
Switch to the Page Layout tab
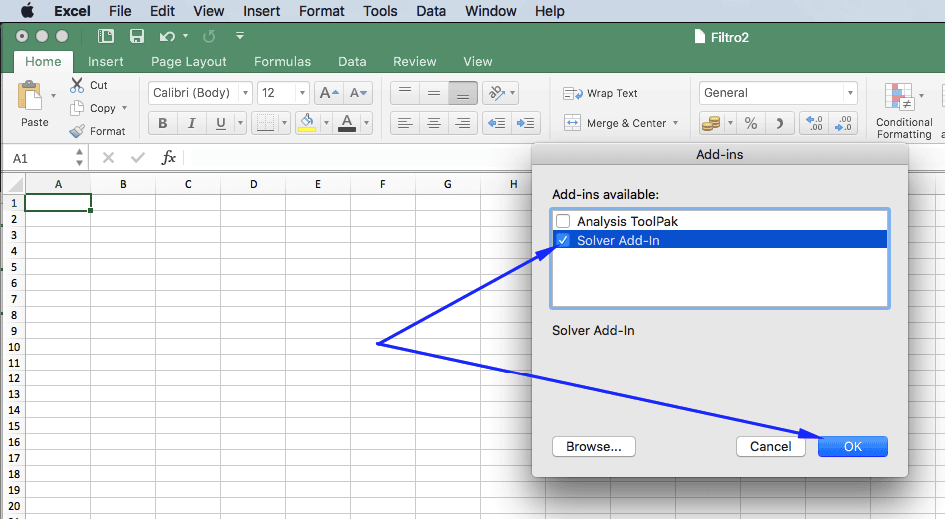[x=189, y=61]
